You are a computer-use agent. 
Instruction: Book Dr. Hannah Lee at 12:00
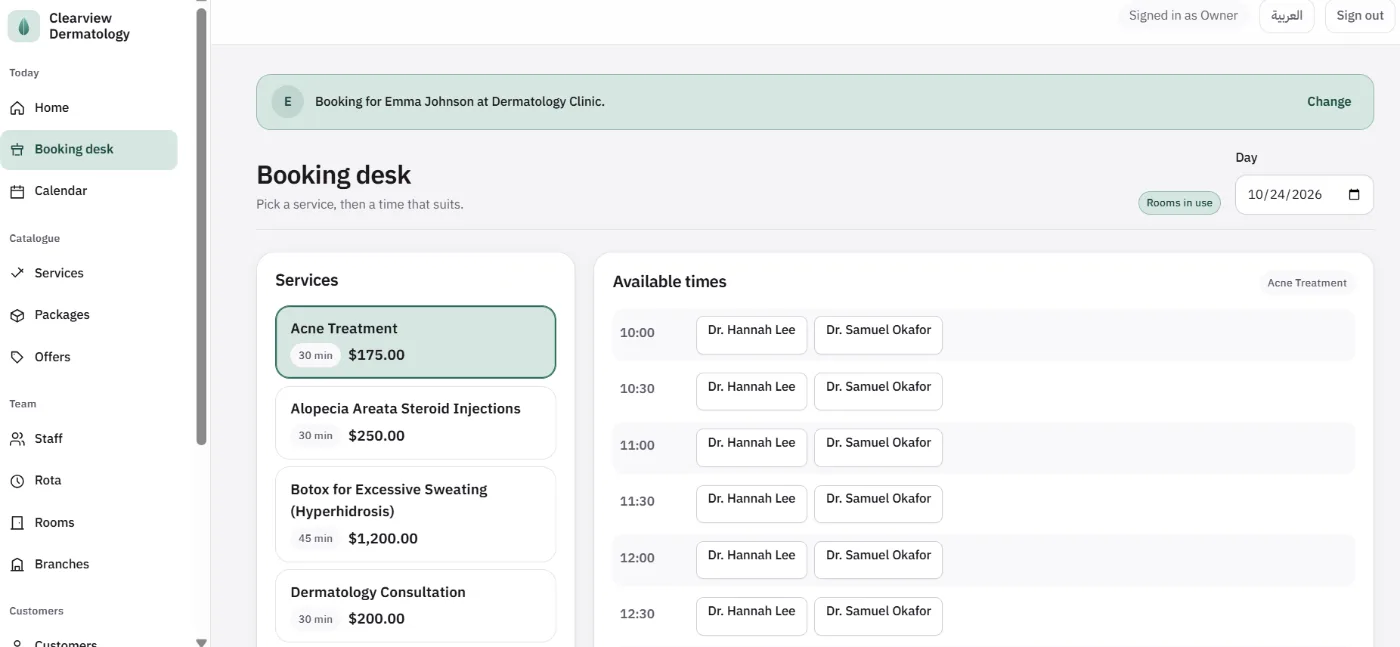point(751,560)
